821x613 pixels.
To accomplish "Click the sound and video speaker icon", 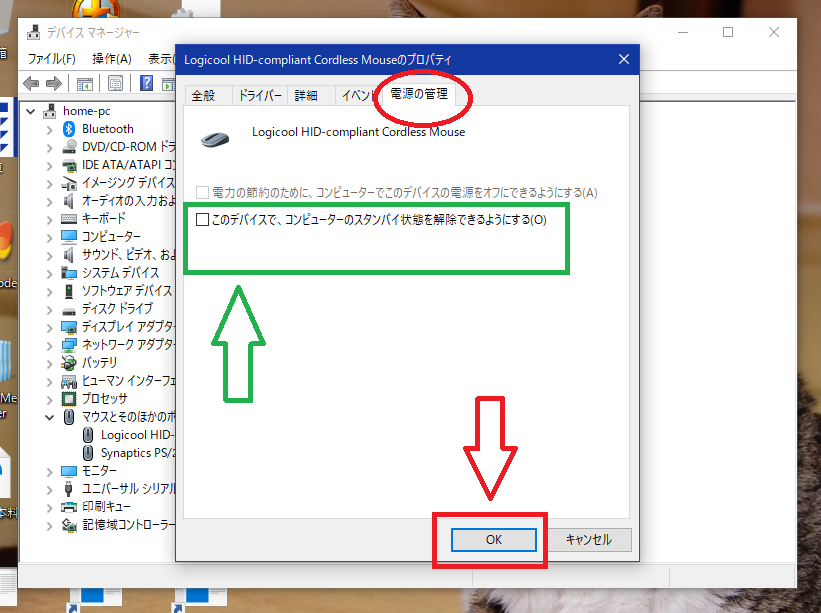I will [69, 254].
